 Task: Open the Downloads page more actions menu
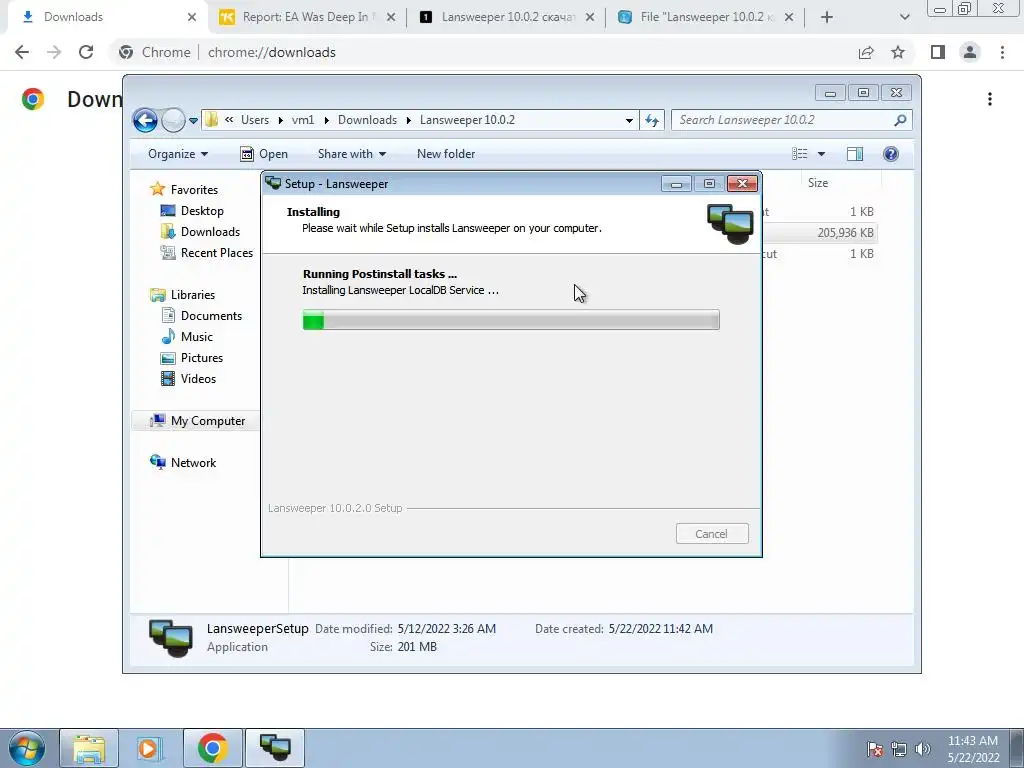click(990, 99)
